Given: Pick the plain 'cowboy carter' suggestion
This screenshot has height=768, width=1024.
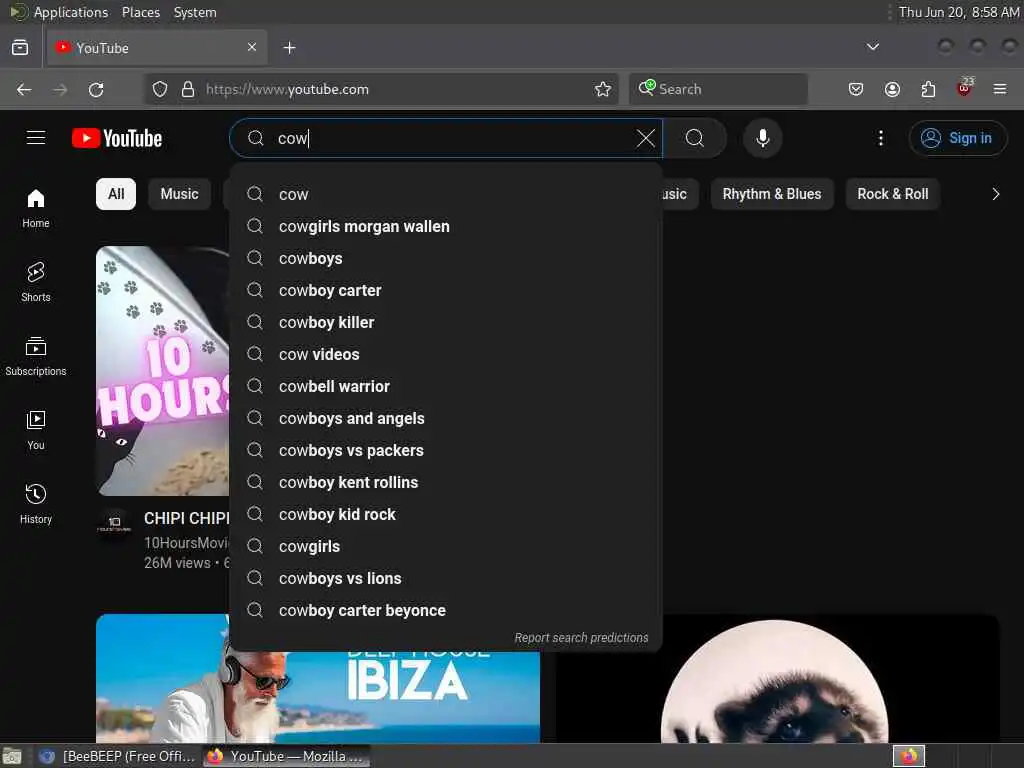Looking at the screenshot, I should tap(446, 290).
